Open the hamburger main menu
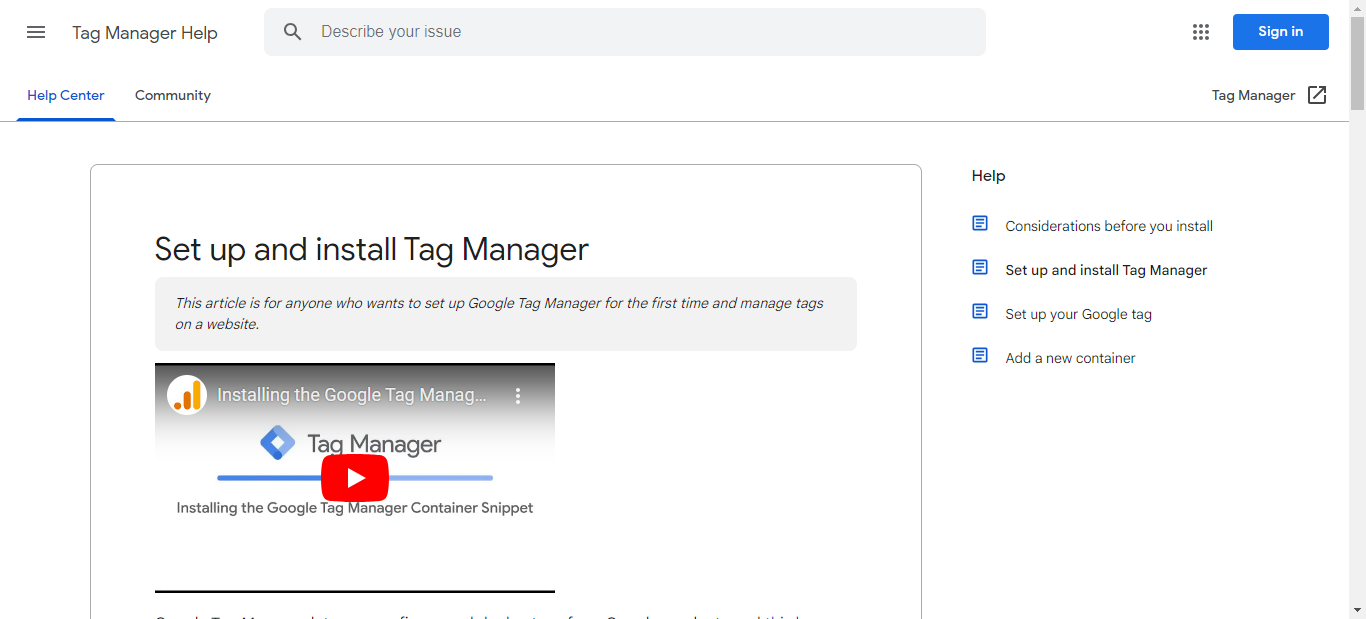Screen dimensions: 1366x619 tap(36, 32)
